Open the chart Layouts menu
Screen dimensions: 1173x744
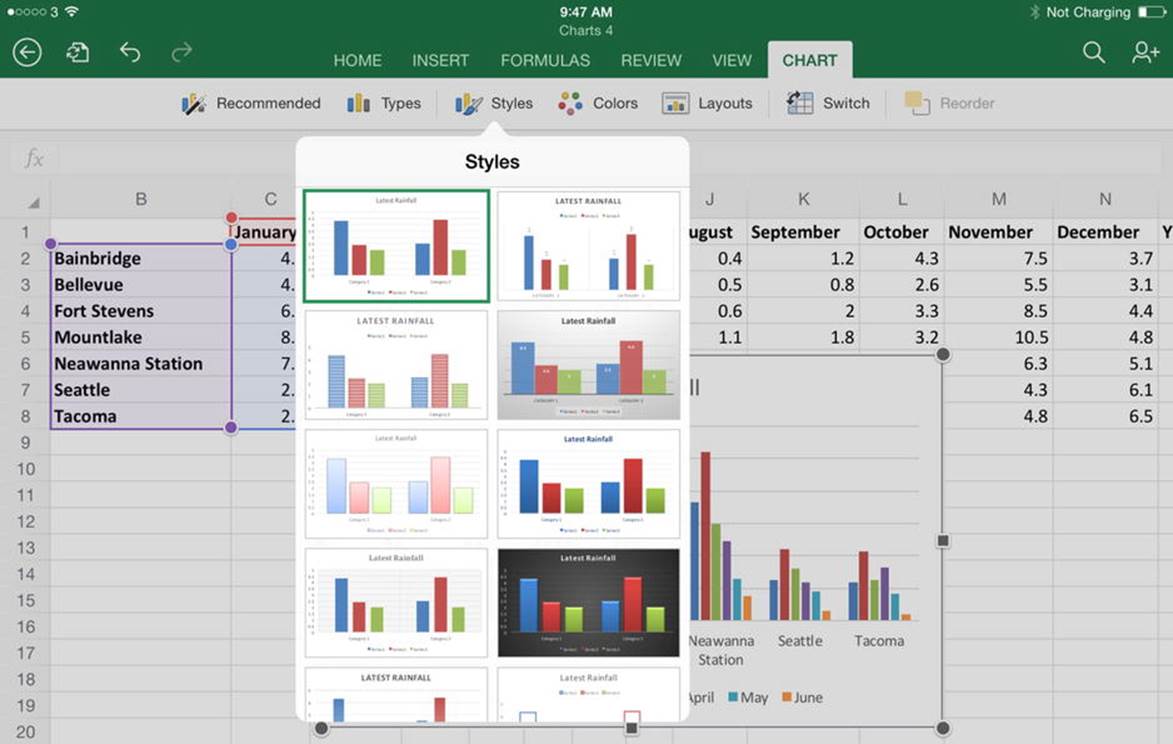[707, 103]
